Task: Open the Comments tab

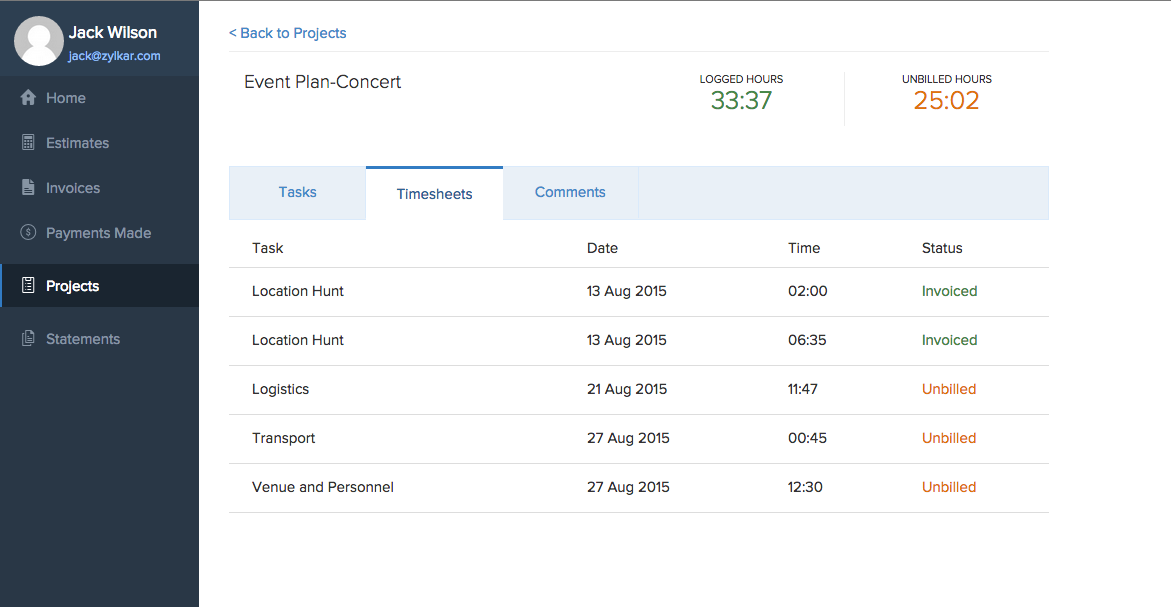Action: click(570, 192)
